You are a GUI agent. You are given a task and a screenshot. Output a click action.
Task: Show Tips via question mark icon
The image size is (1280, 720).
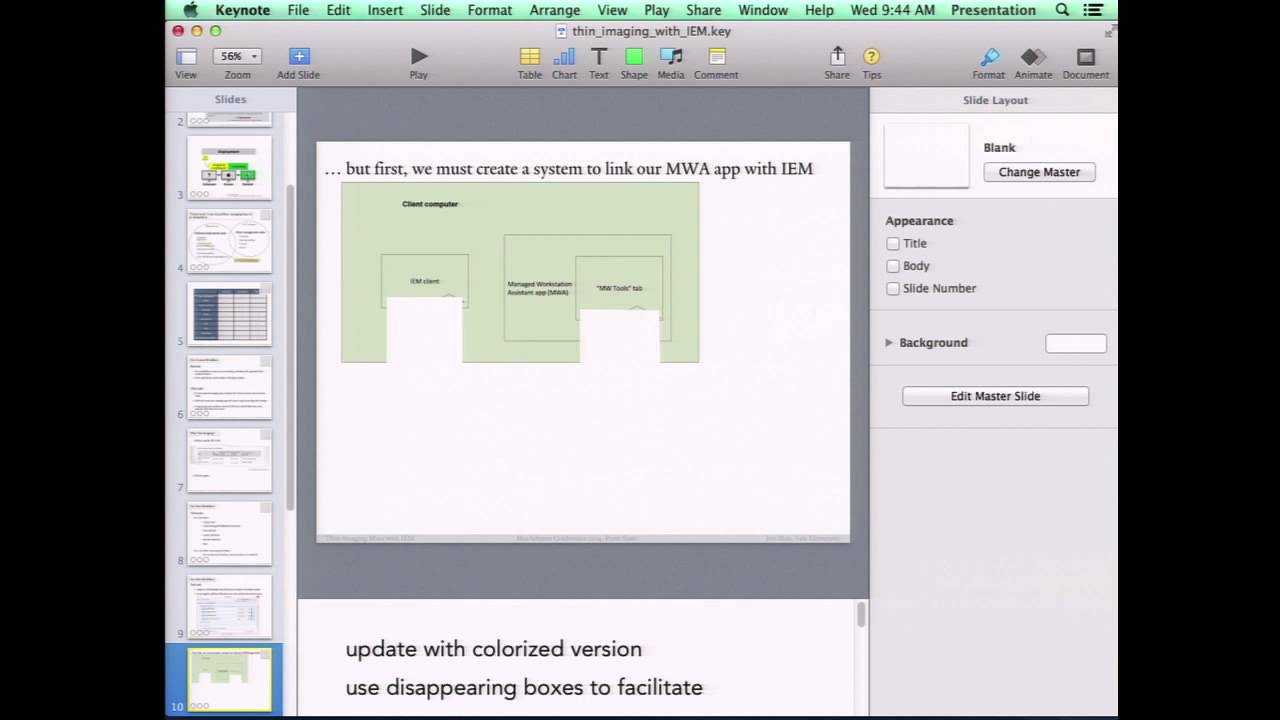click(x=872, y=57)
